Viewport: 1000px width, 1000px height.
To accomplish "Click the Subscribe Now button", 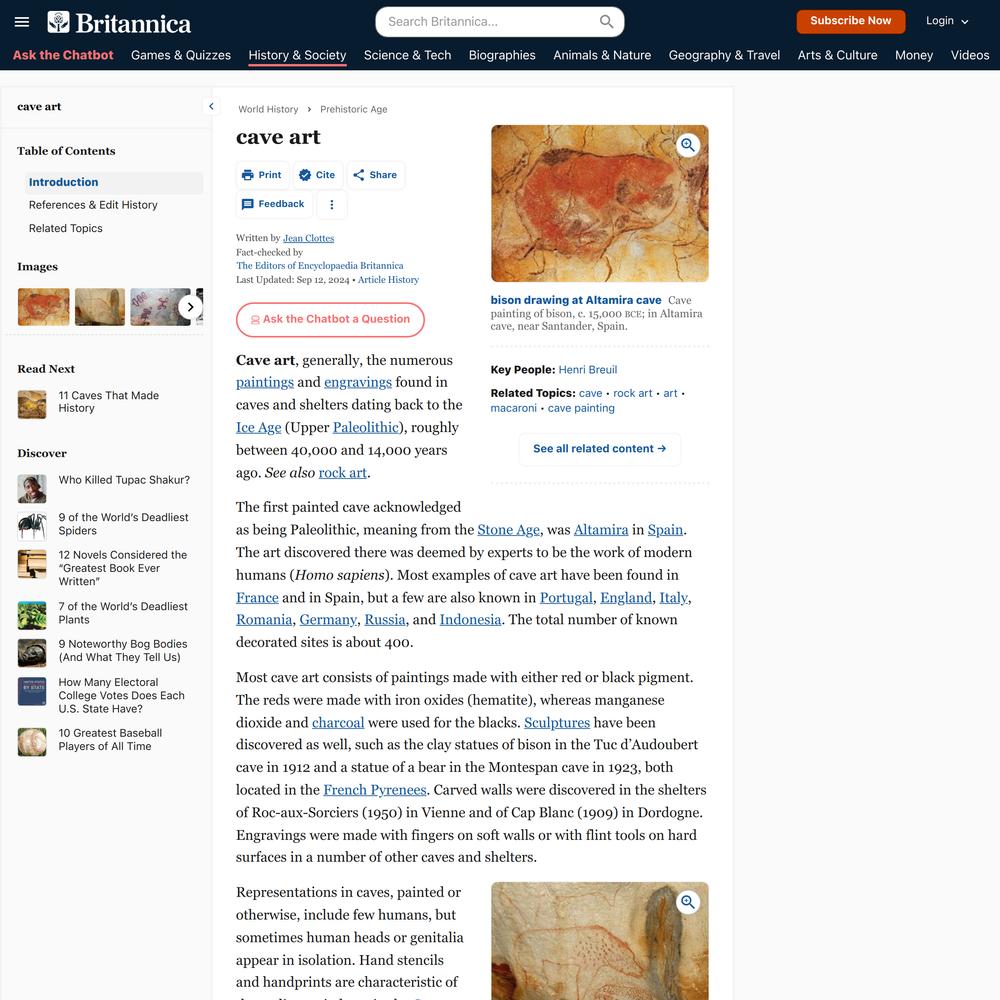I will (x=850, y=21).
